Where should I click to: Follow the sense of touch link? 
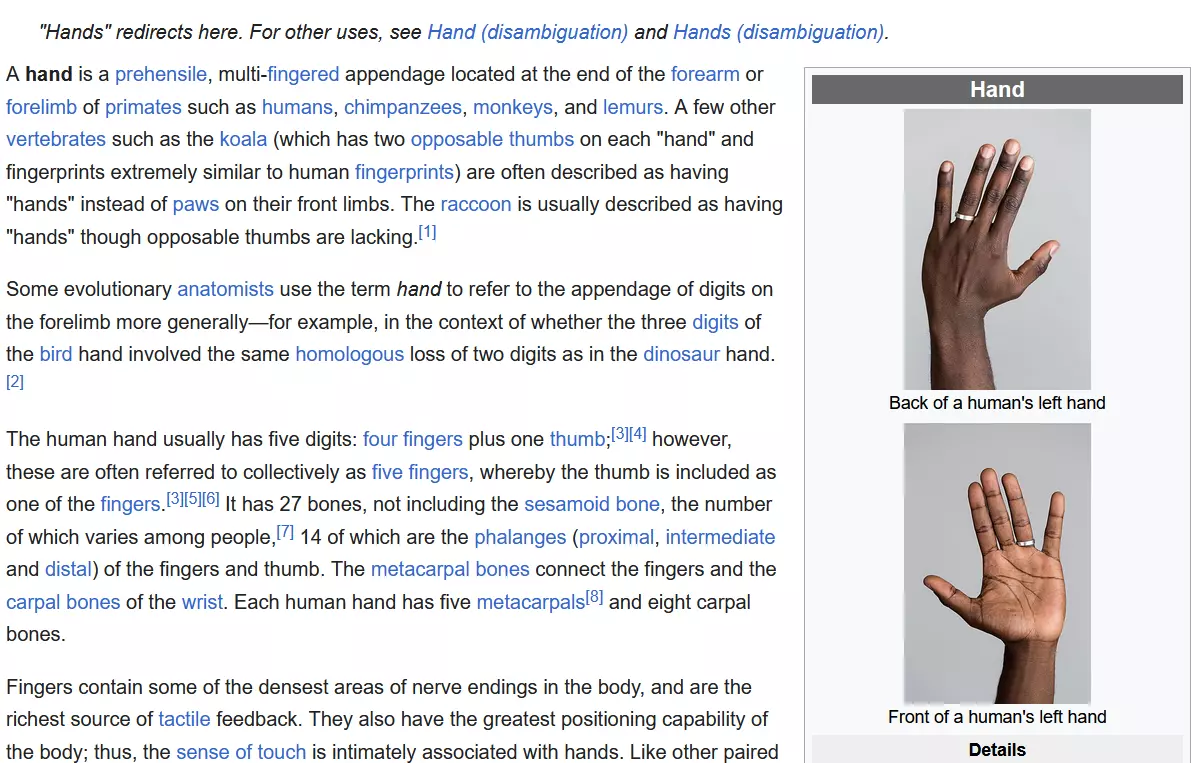pos(241,752)
